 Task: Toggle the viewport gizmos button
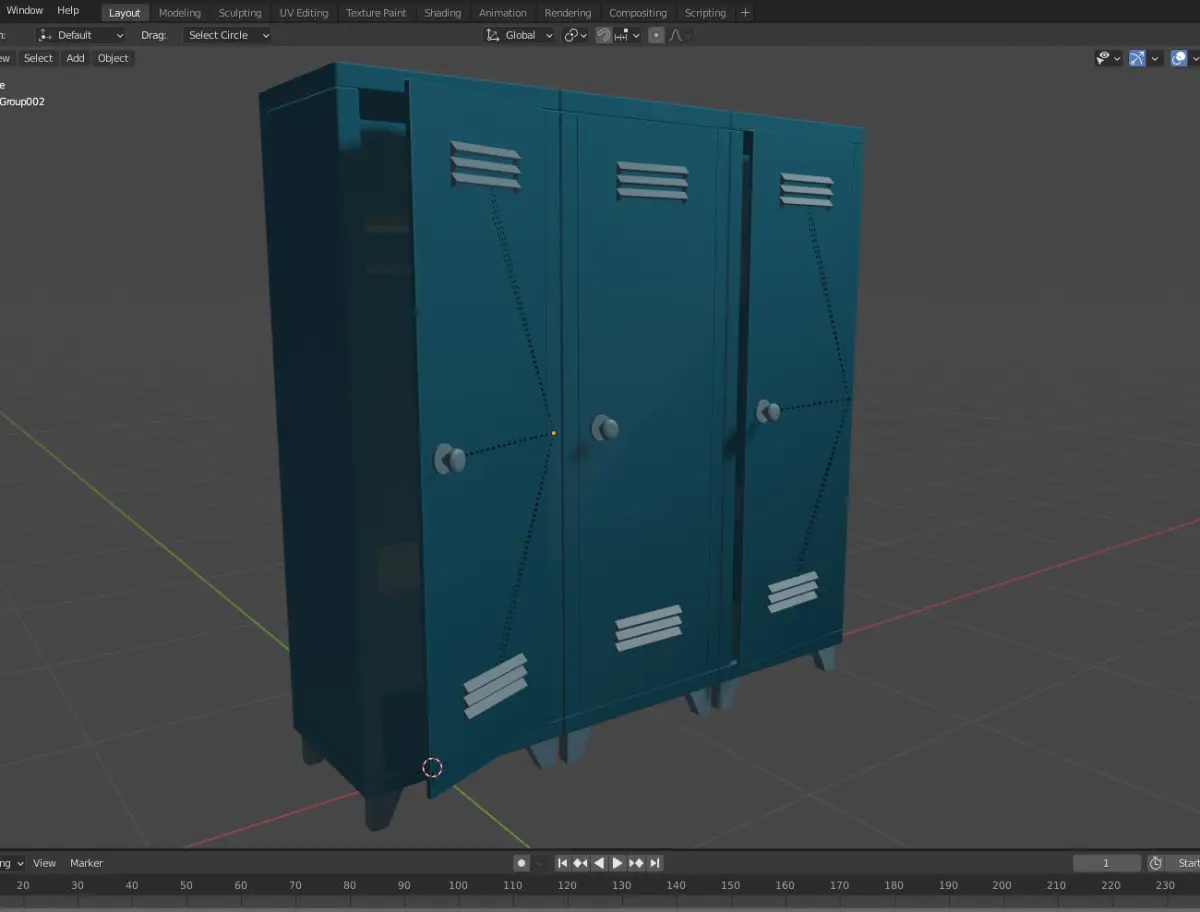pos(1137,58)
